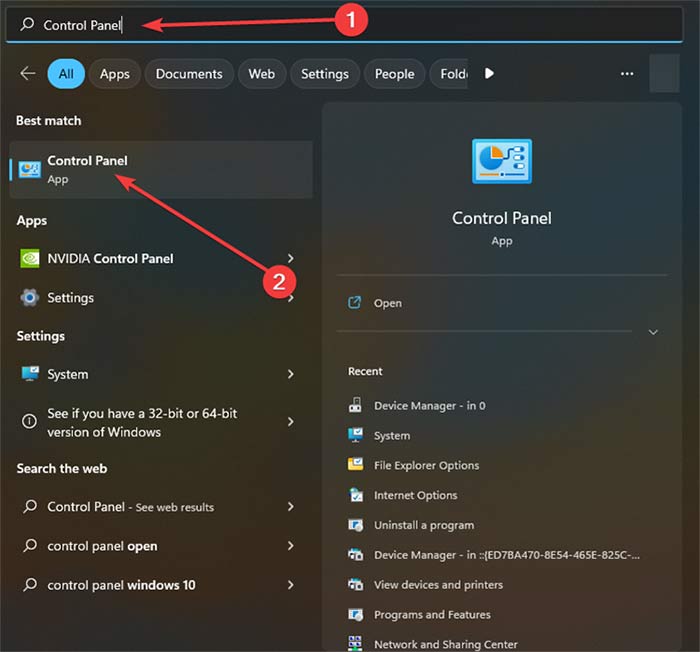Open recent 'Device Manager - in ::{ED7BA470' text

pyautogui.click(x=507, y=555)
